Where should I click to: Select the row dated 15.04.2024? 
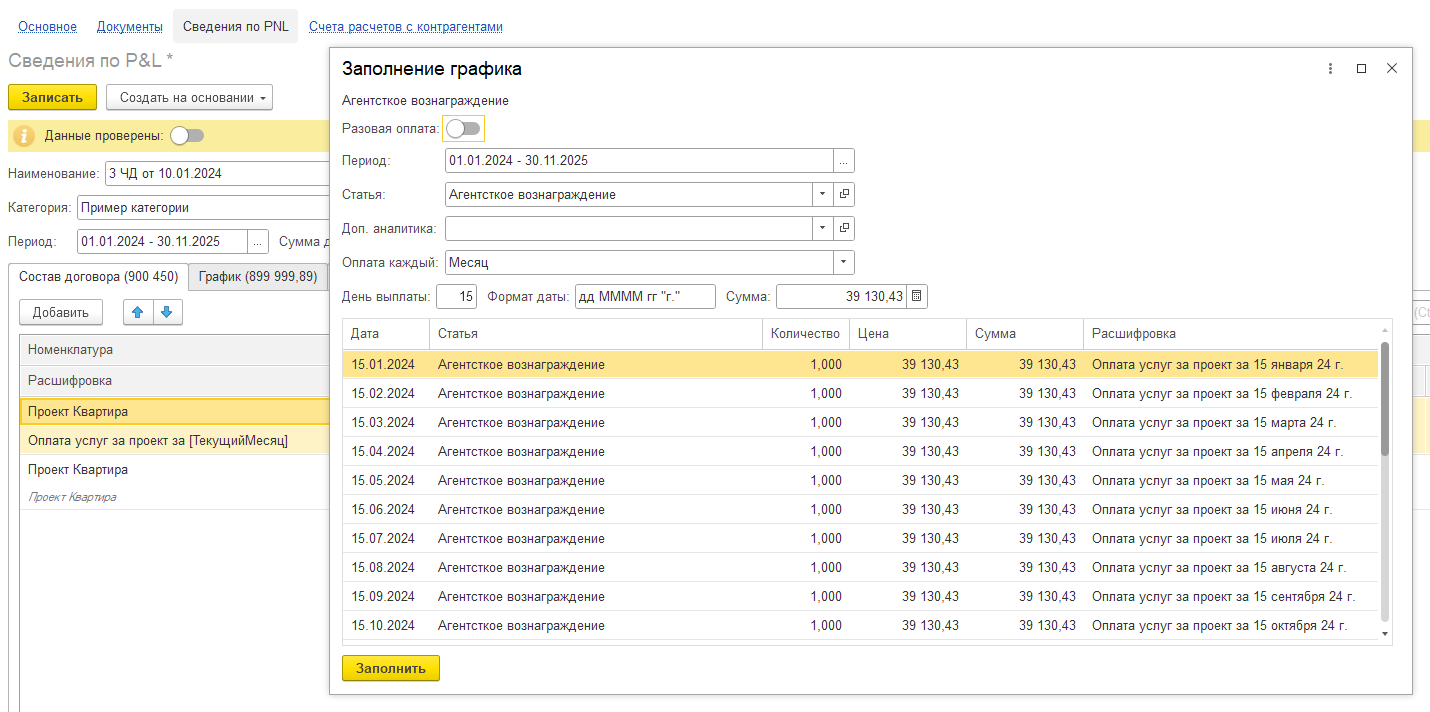860,451
